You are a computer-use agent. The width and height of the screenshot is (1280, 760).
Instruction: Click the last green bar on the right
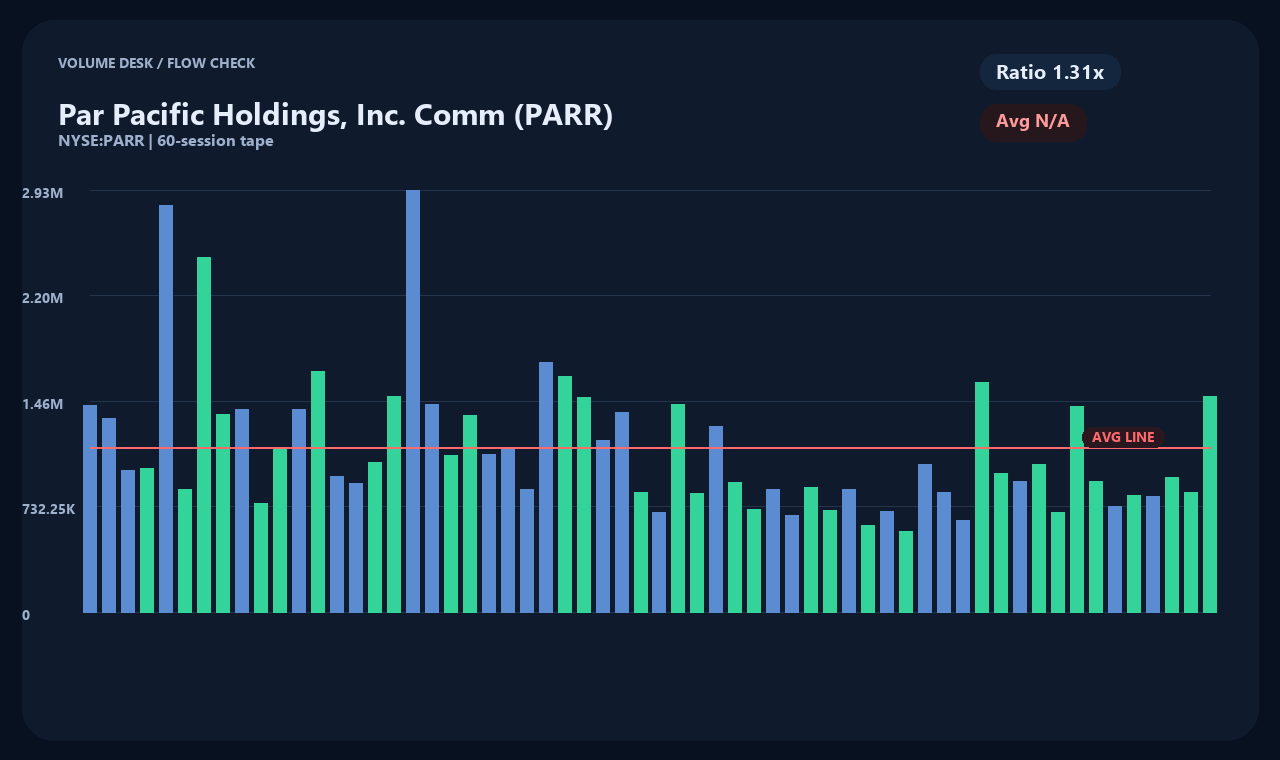[1210, 504]
